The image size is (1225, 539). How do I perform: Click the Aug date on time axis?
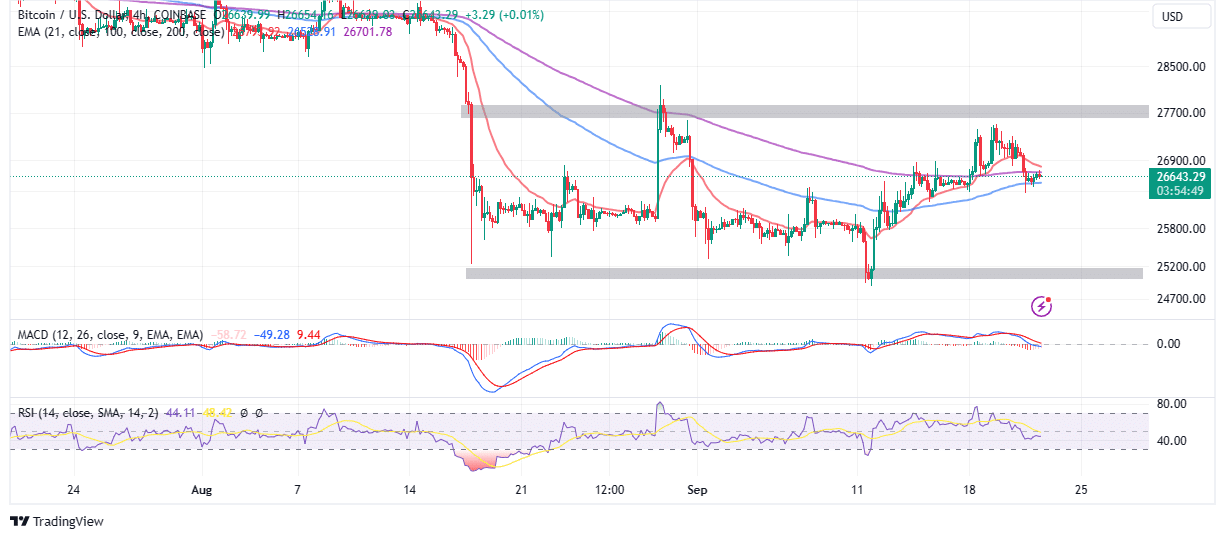202,491
